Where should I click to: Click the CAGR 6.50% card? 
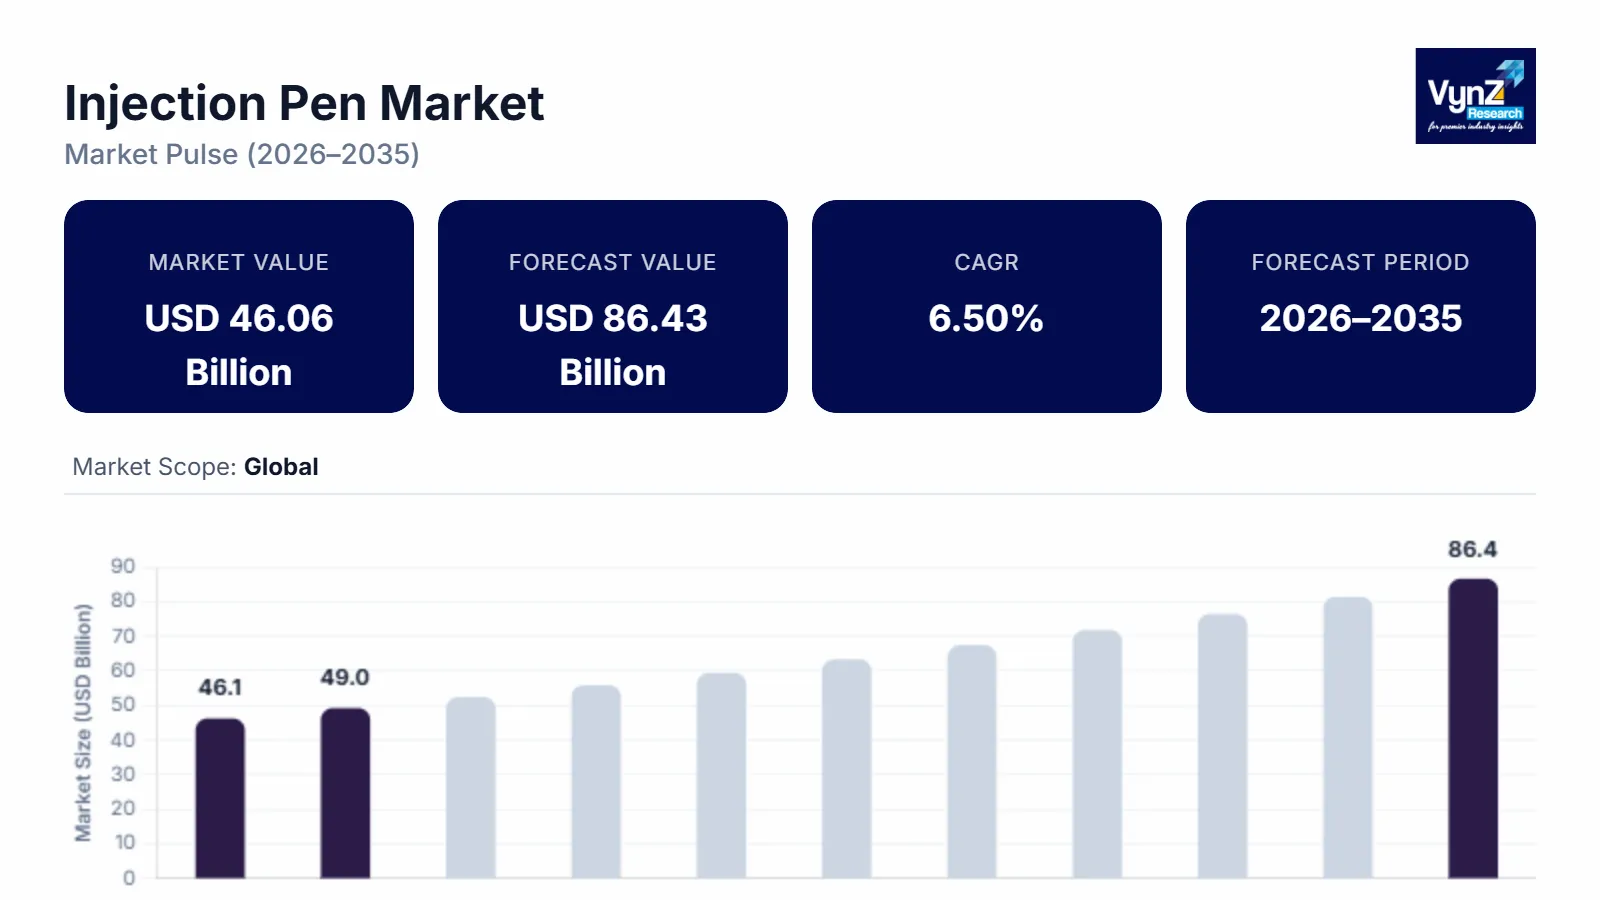click(x=986, y=306)
